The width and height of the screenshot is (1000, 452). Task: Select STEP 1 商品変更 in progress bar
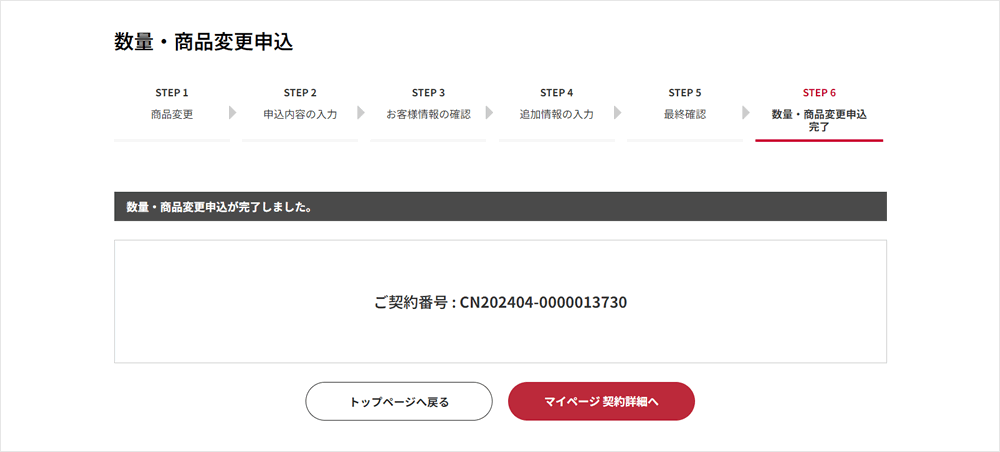tap(172, 104)
